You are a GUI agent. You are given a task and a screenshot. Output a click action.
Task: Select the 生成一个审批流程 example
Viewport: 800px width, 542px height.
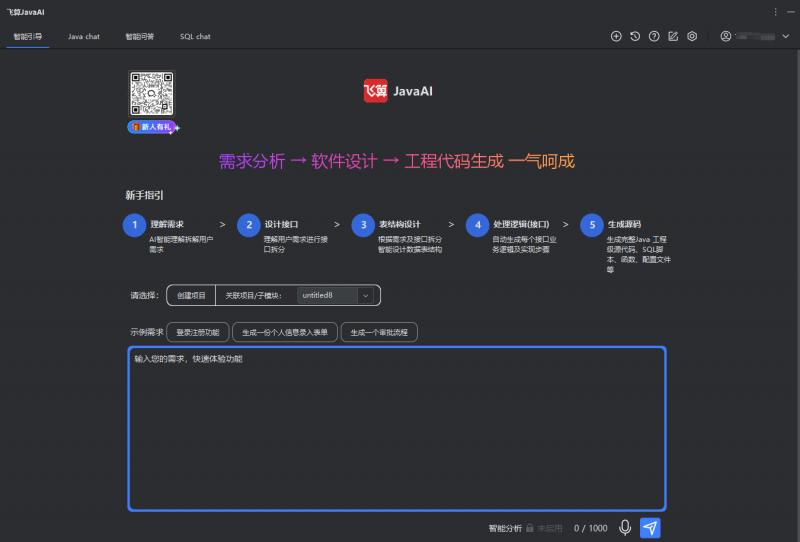point(378,331)
